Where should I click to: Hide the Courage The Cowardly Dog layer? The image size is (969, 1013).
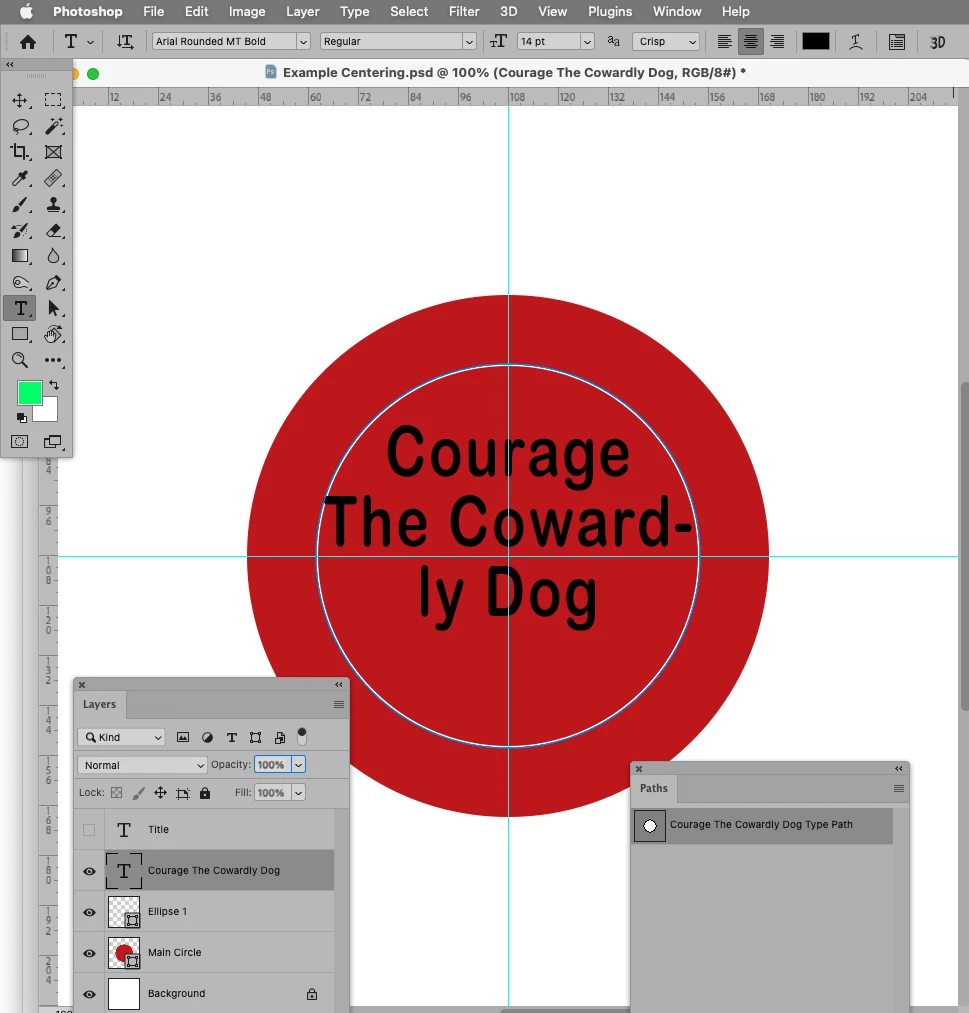[89, 871]
